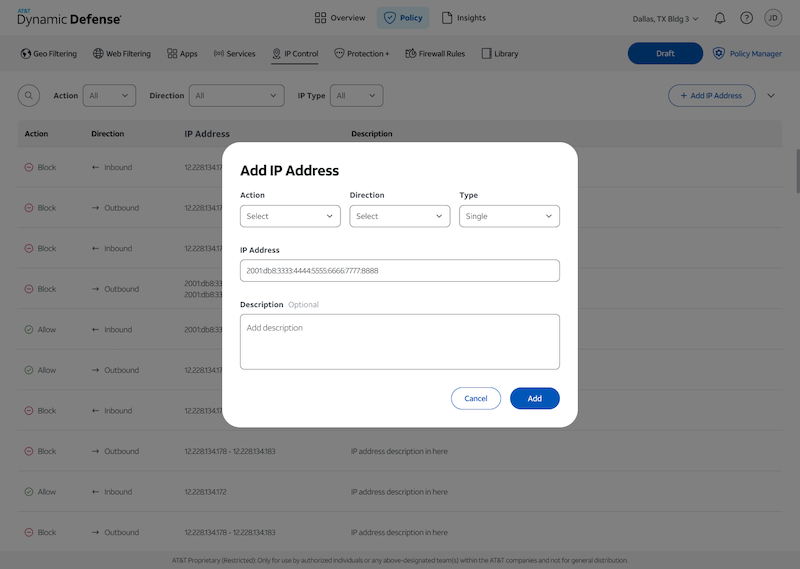Image resolution: width=800 pixels, height=569 pixels.
Task: Click the page vertical scrollbar thumb
Action: pos(797,171)
